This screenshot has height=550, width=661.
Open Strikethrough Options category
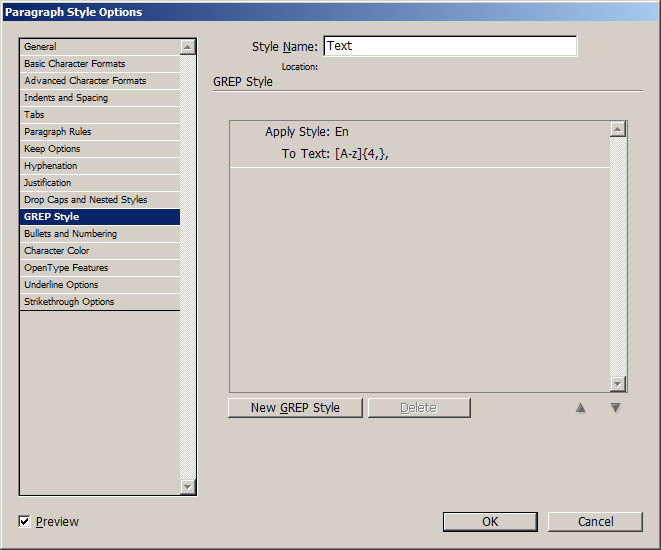click(100, 302)
